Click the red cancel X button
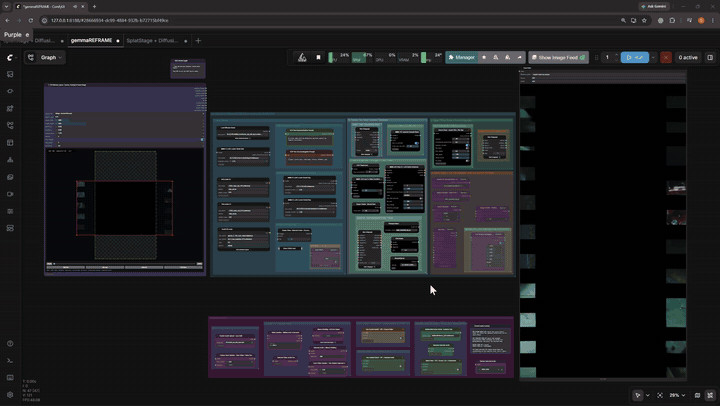Screen dimensions: 720x406 (x=666, y=57)
